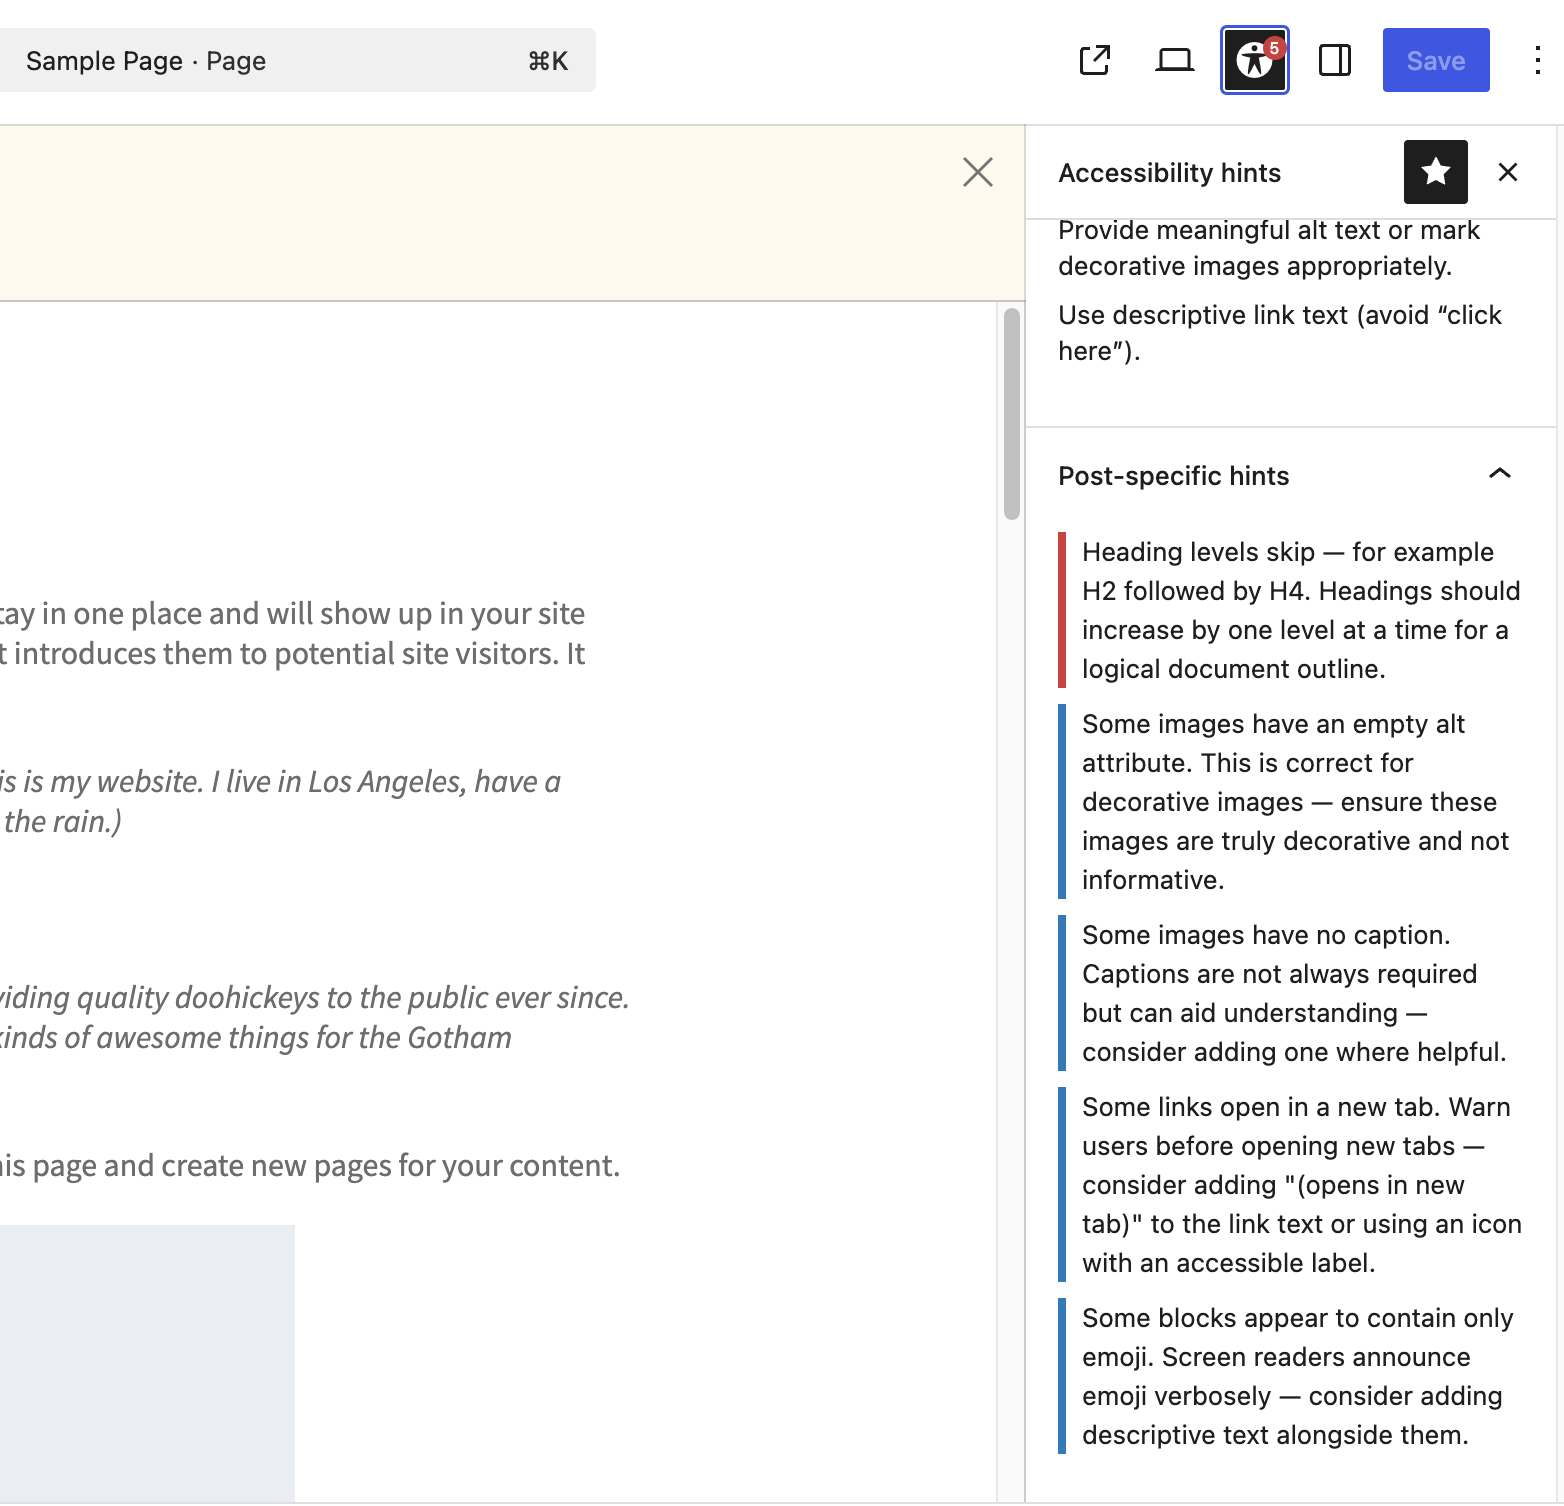Open the page preview in a new tab
This screenshot has height=1506, width=1564.
point(1095,61)
